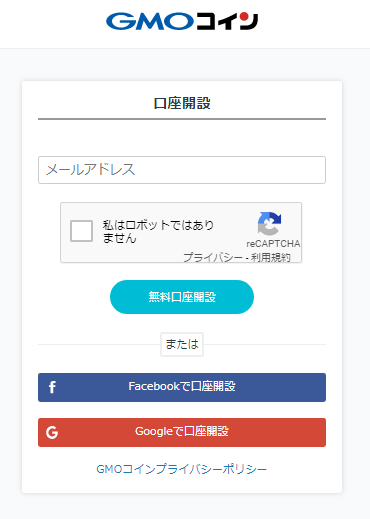Click the 無料口座開設 button
Image resolution: width=370 pixels, height=519 pixels.
[182, 297]
